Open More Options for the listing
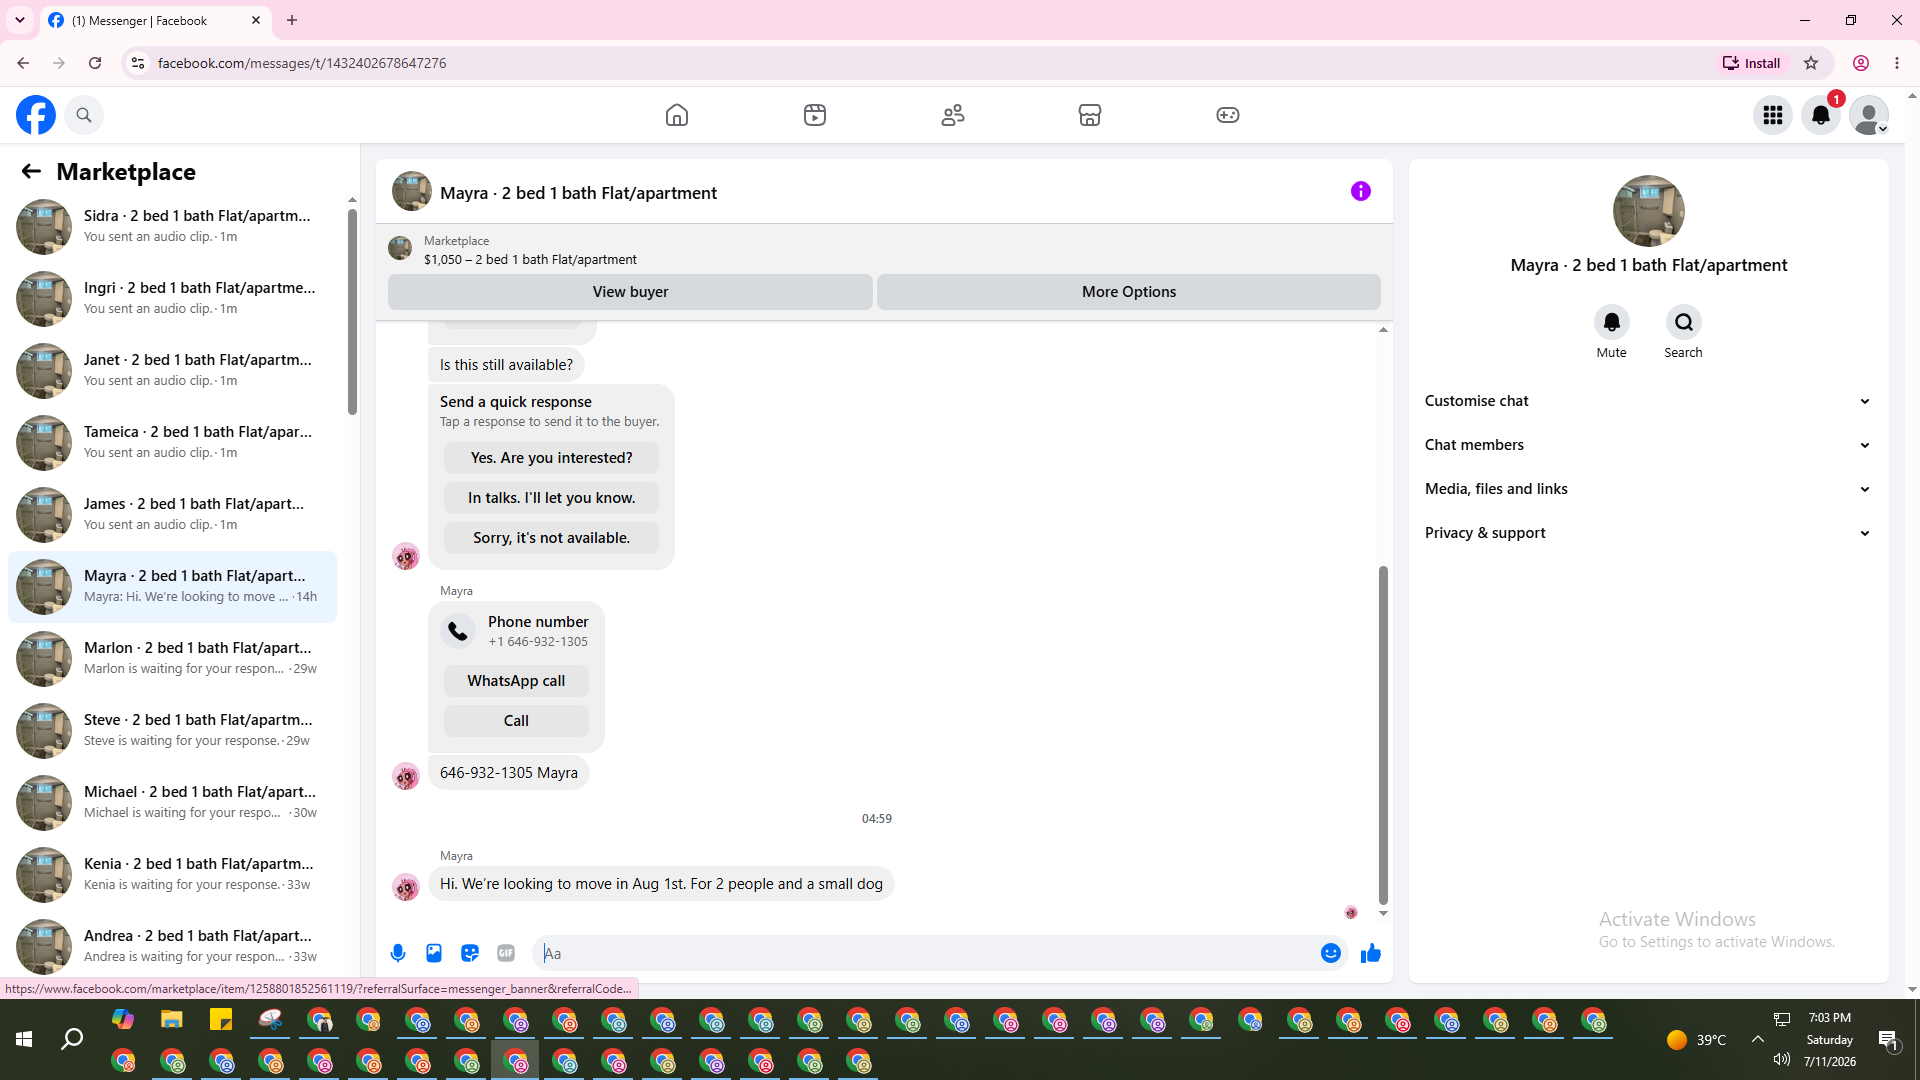1920x1080 pixels. (1129, 292)
